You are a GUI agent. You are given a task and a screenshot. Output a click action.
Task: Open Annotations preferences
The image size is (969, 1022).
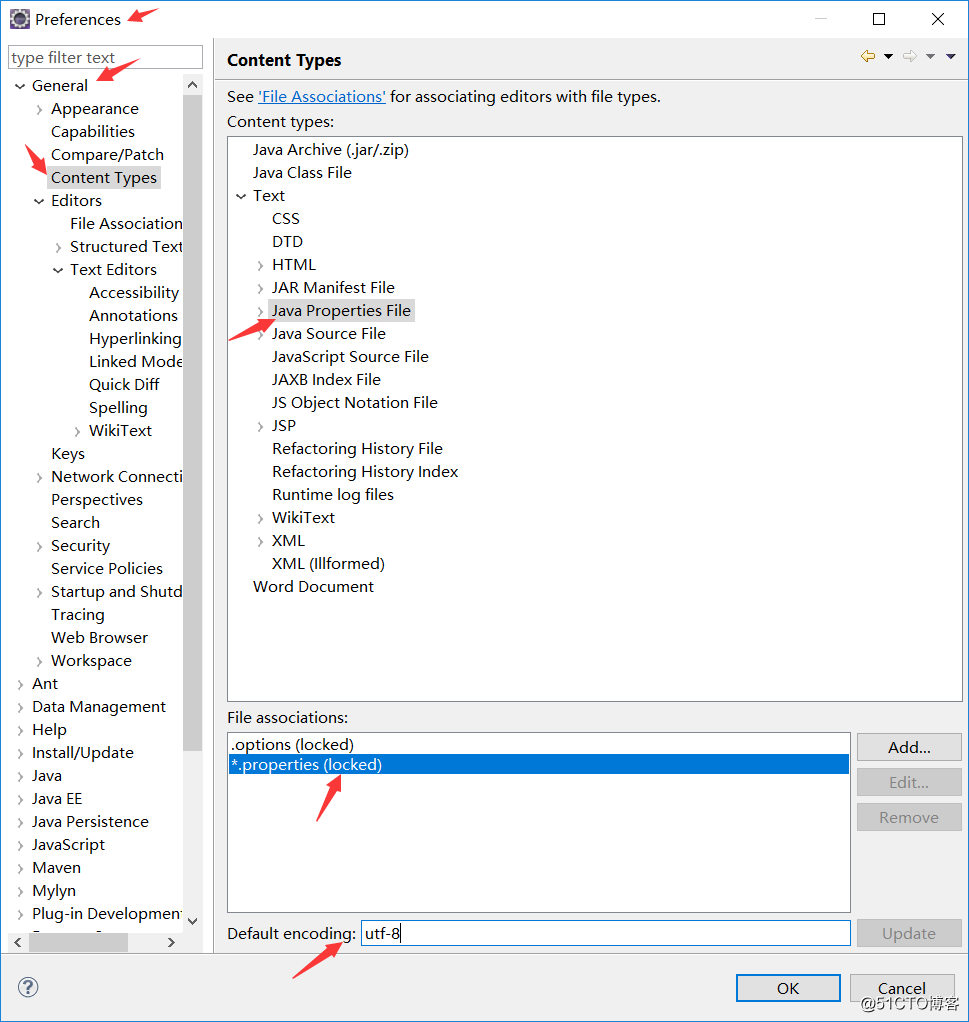point(133,315)
